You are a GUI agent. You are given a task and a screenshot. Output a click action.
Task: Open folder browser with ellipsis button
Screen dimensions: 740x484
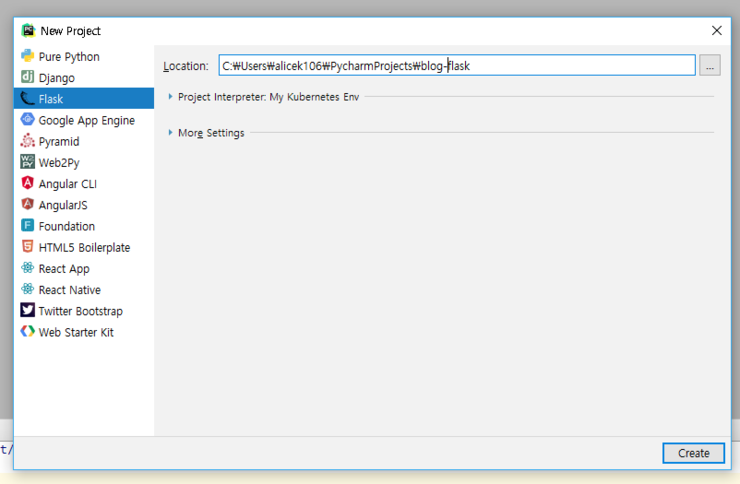click(x=710, y=65)
